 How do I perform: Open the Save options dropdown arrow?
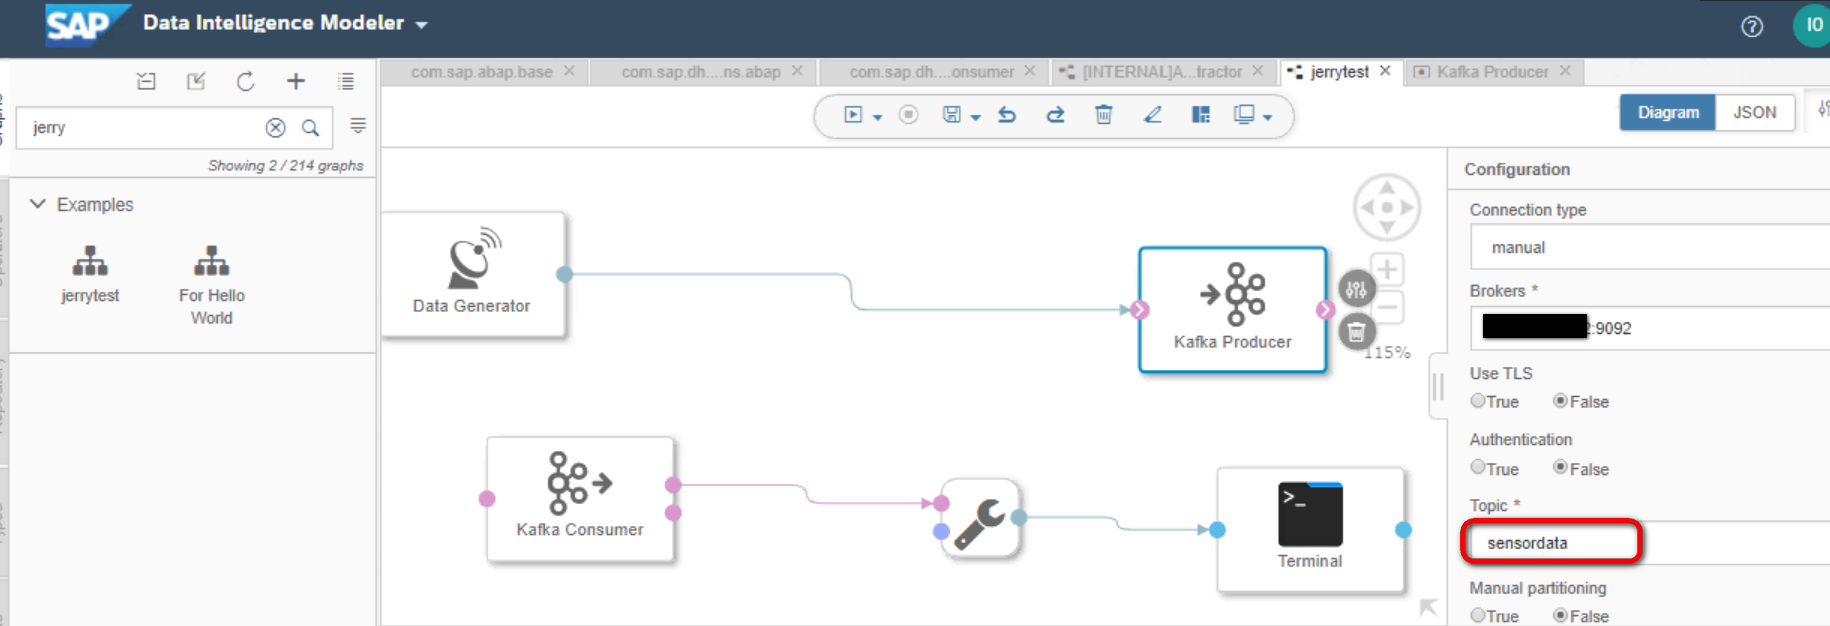(x=975, y=117)
